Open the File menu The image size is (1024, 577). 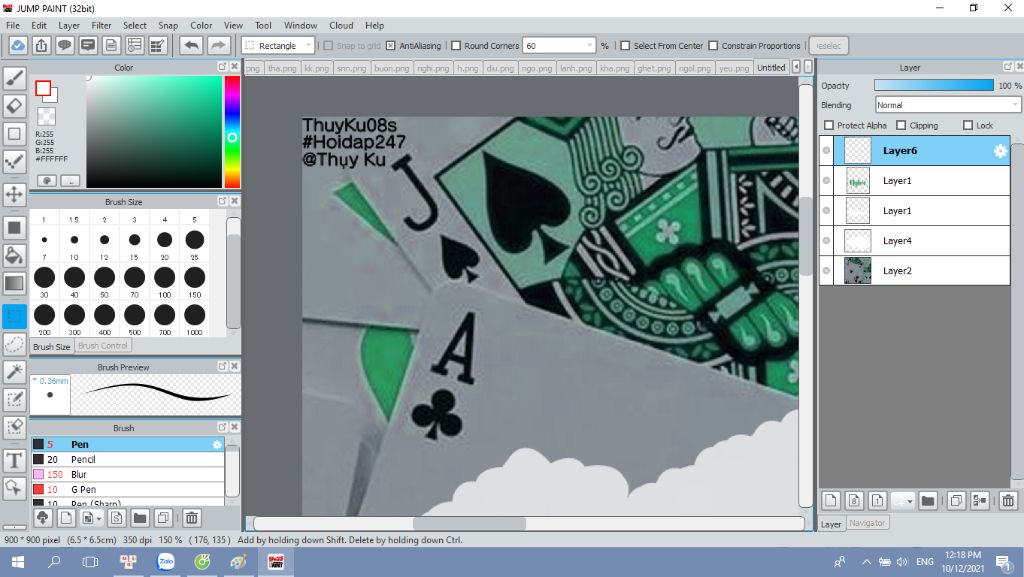(13, 25)
